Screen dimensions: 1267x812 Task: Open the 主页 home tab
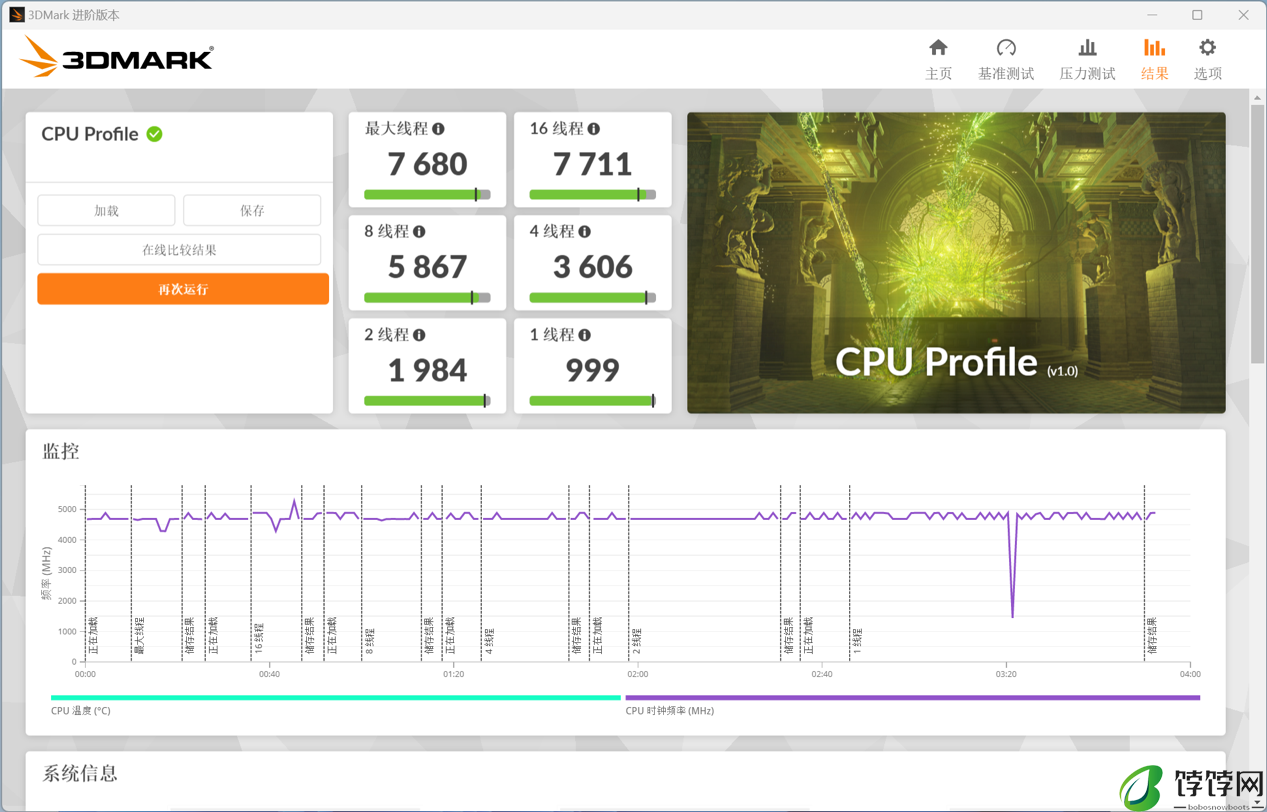pyautogui.click(x=938, y=60)
